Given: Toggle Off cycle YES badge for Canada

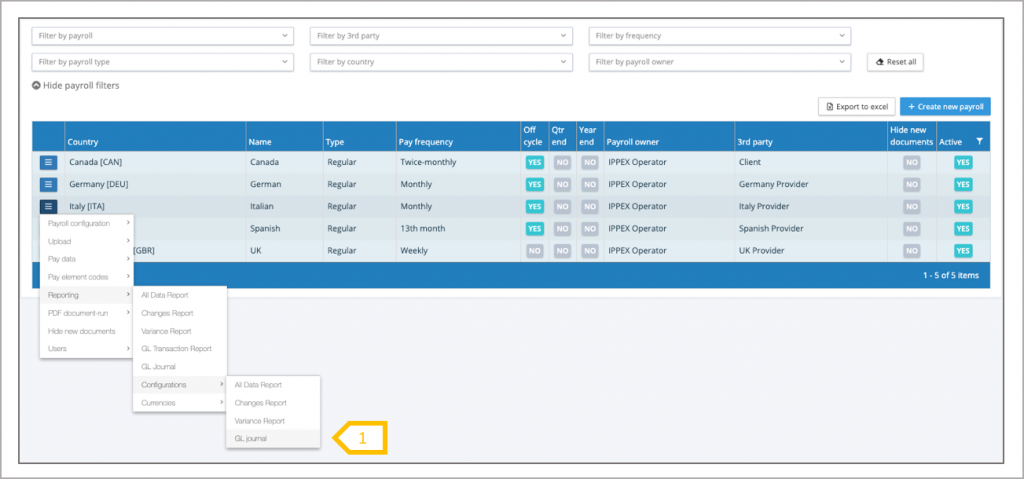Looking at the screenshot, I should pyautogui.click(x=534, y=161).
